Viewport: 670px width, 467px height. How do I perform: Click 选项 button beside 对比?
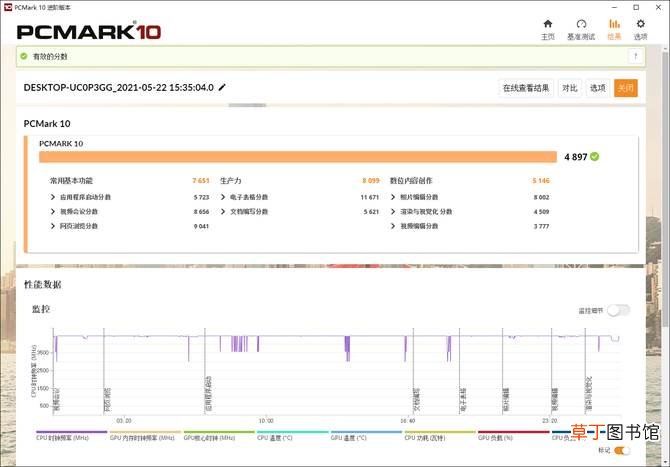(598, 88)
